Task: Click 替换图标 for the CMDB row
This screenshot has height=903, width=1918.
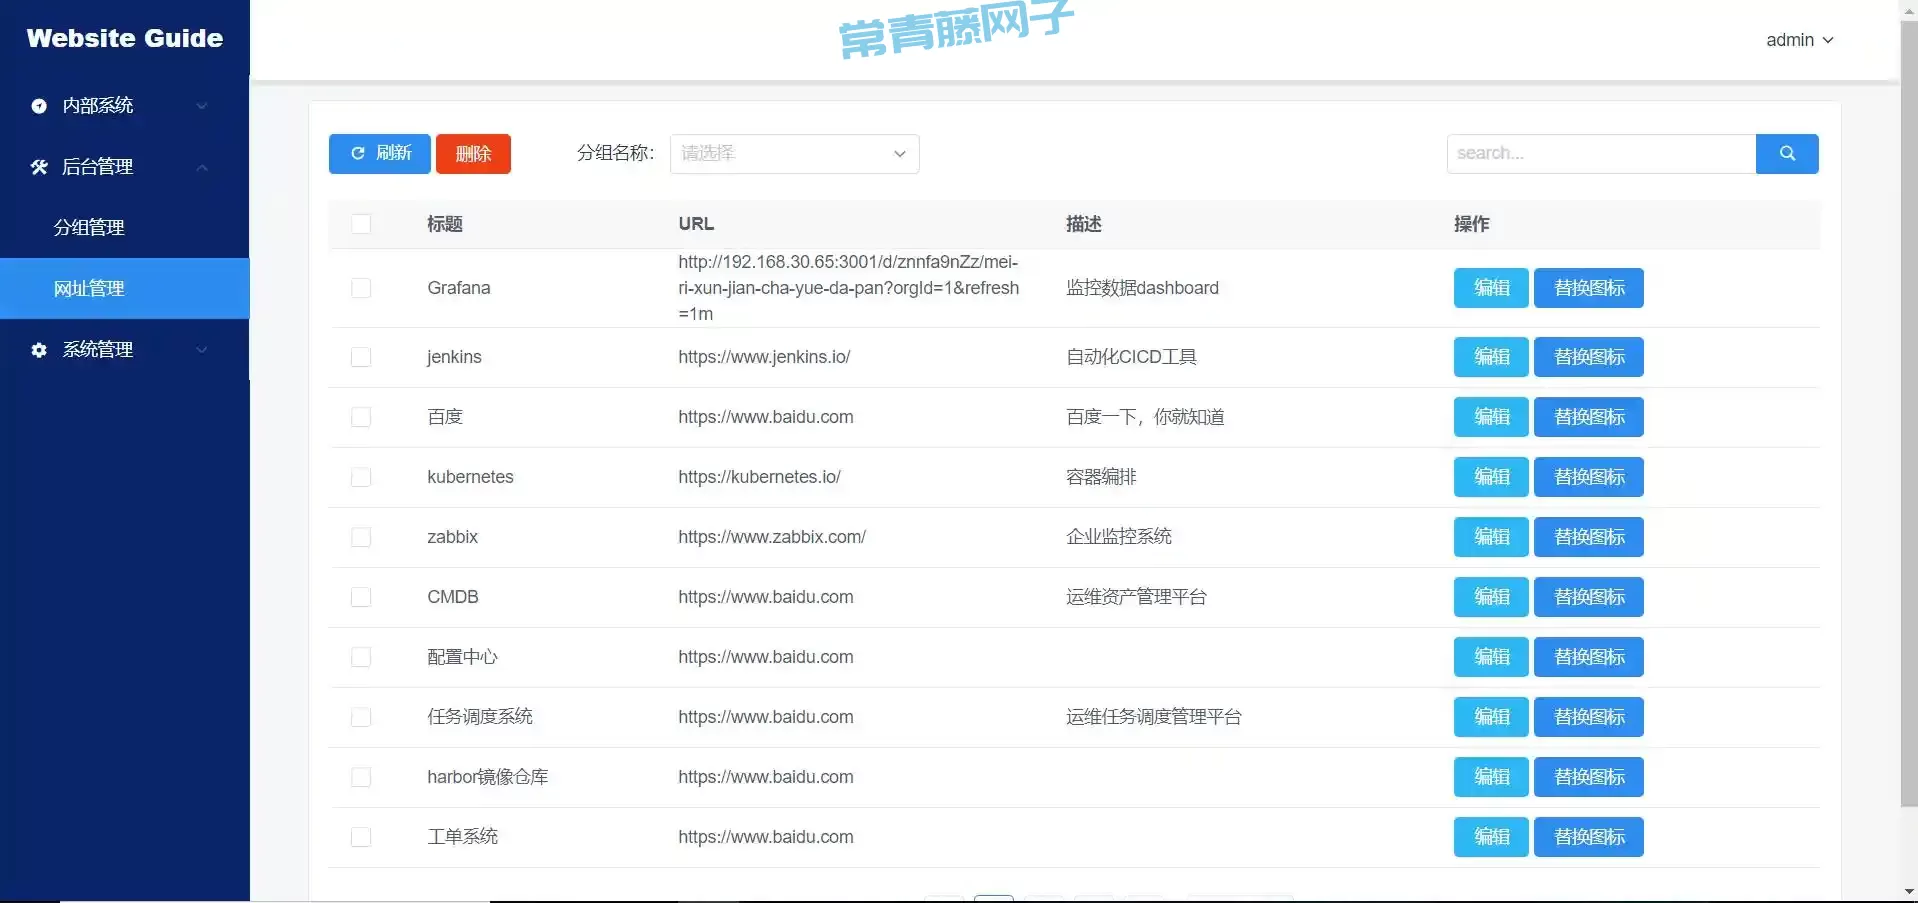Action: 1588,597
